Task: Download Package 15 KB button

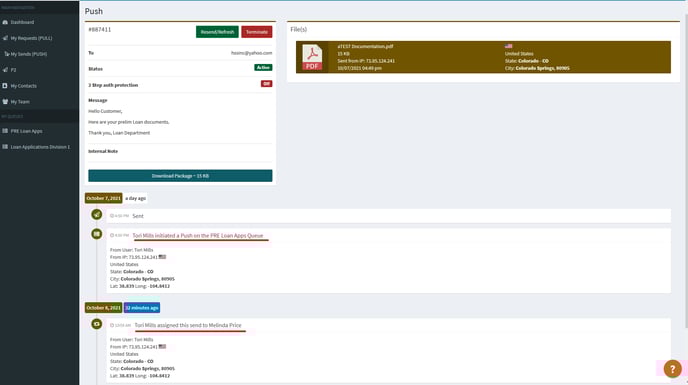Action: click(180, 176)
